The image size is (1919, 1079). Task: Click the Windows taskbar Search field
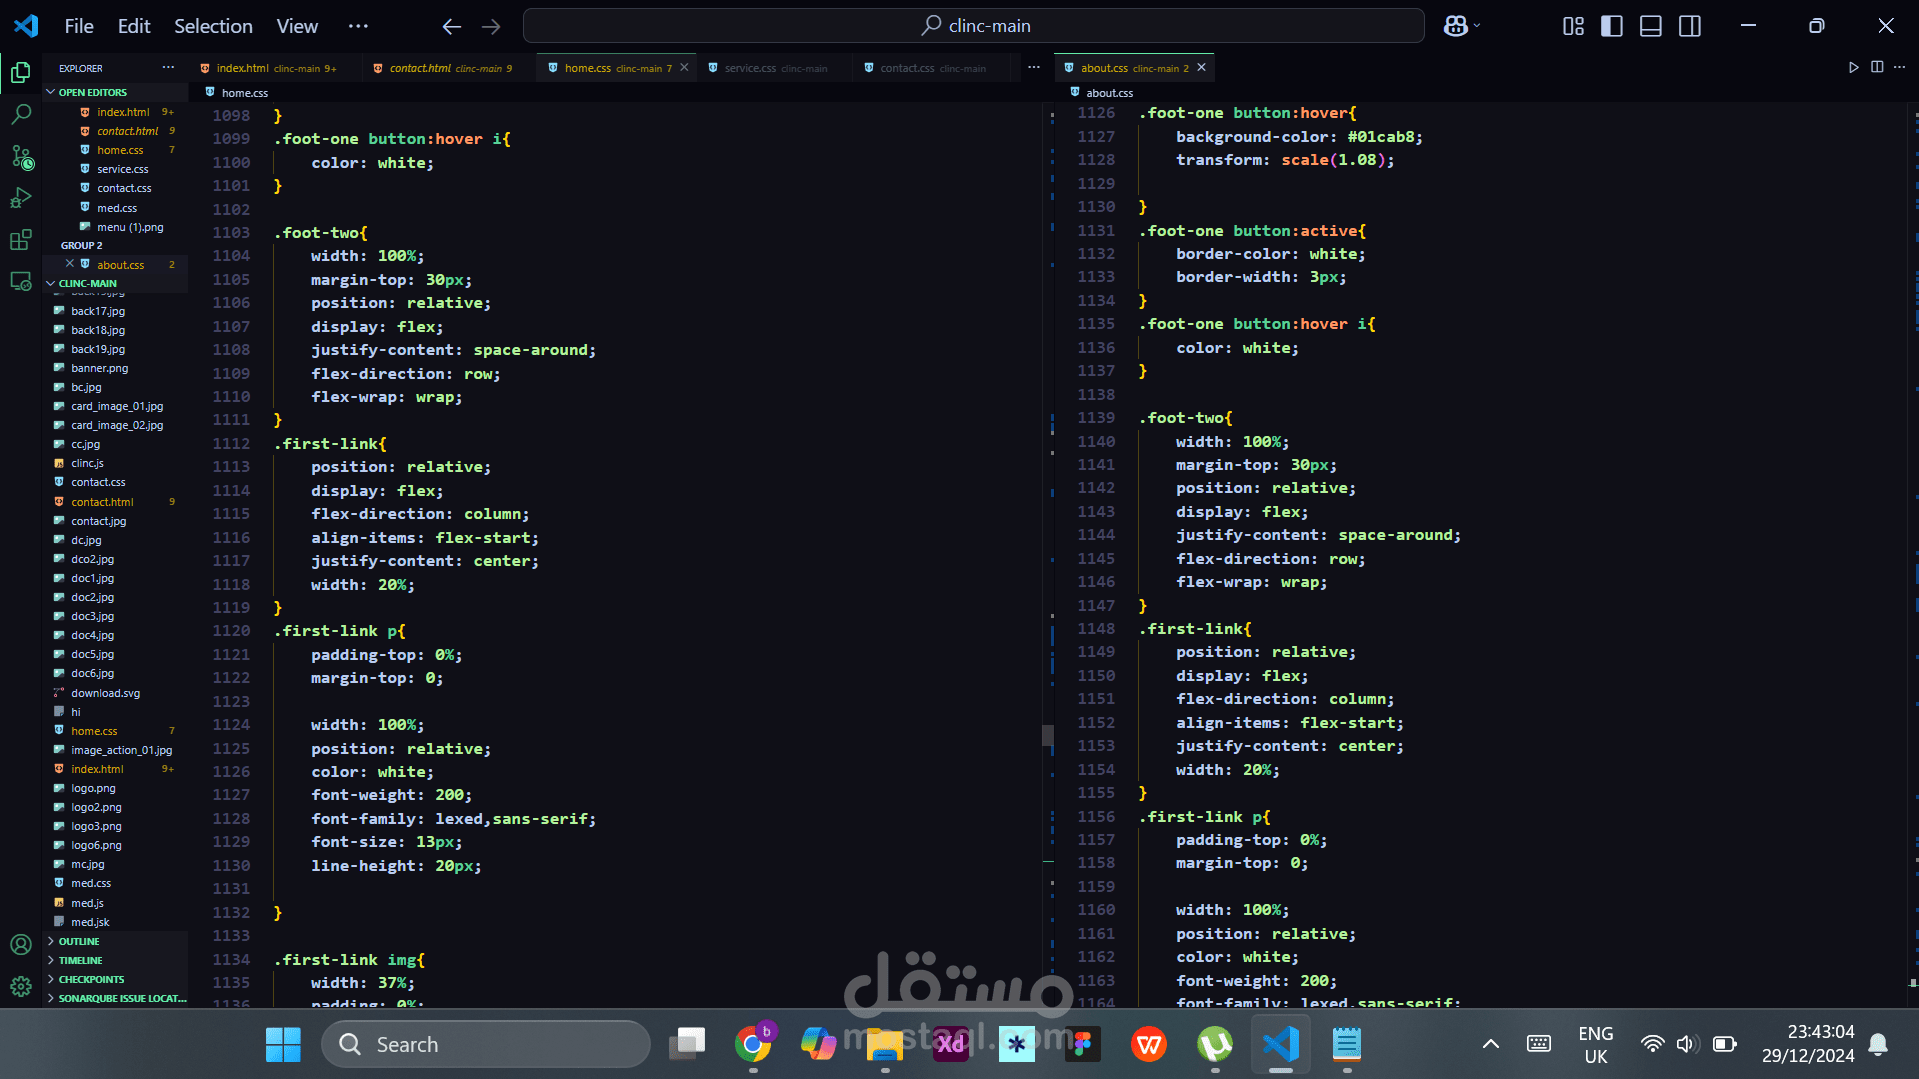486,1044
